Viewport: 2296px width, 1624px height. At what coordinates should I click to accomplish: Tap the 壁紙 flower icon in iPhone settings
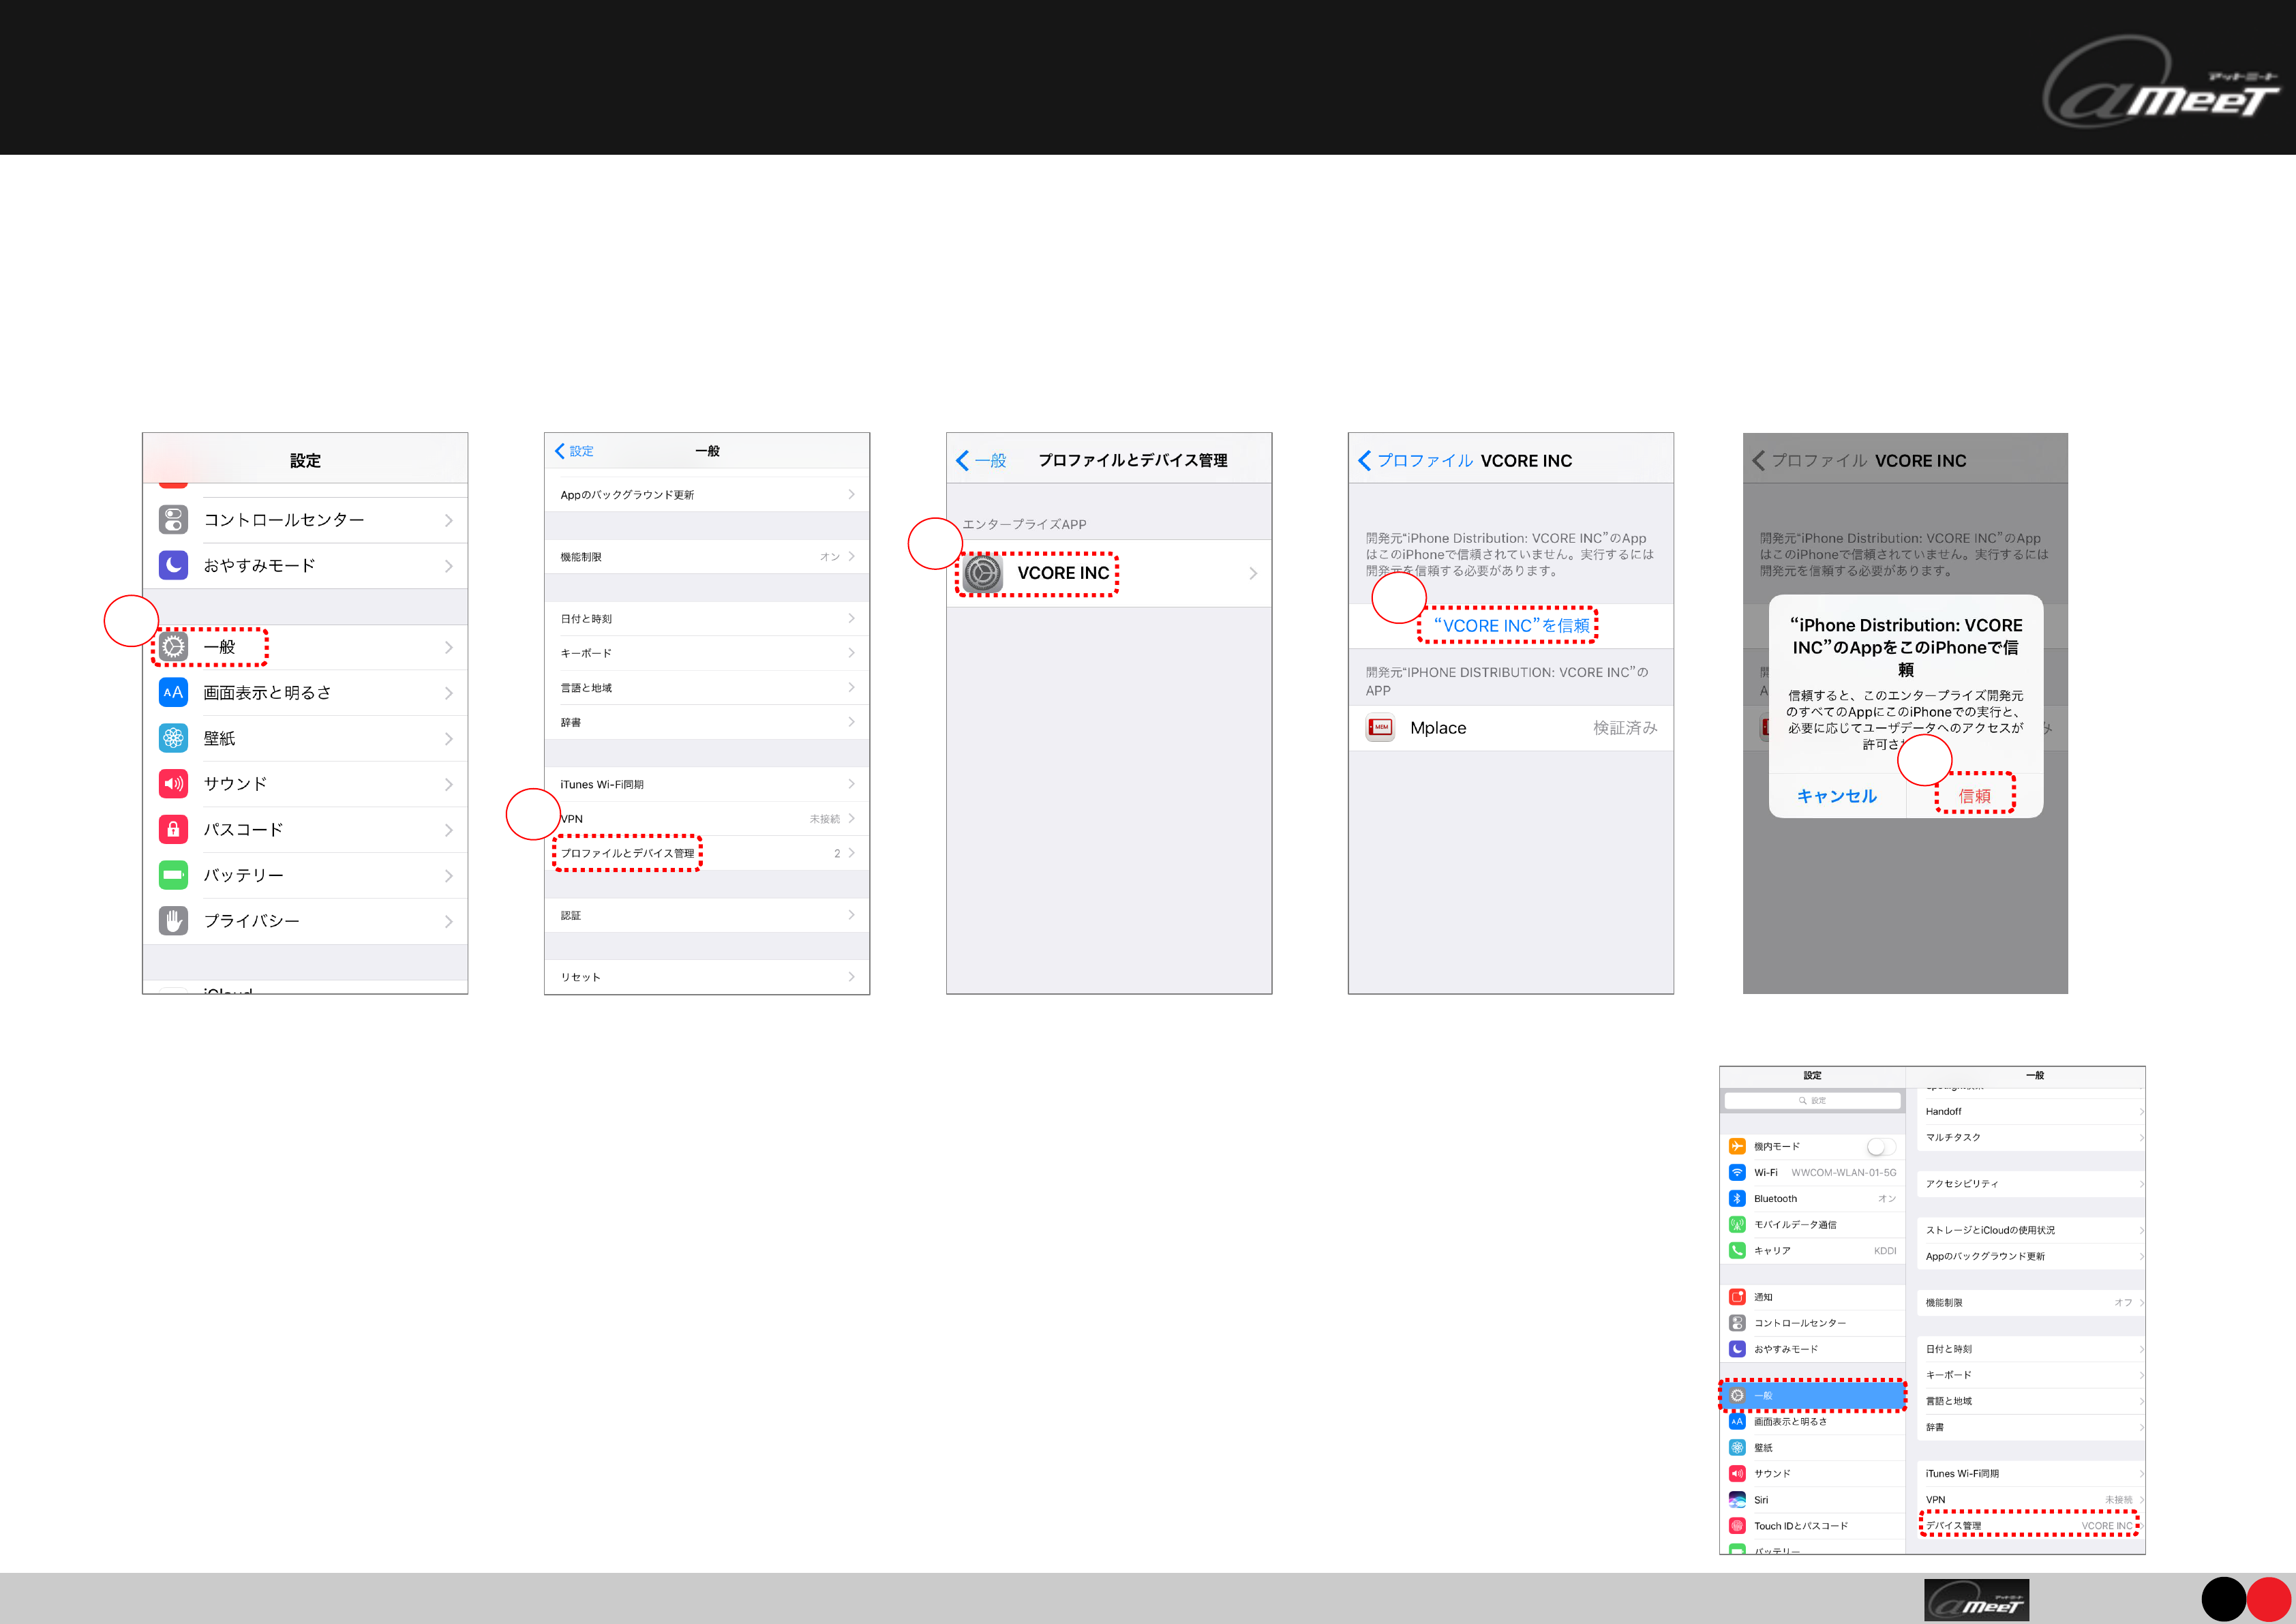173,738
